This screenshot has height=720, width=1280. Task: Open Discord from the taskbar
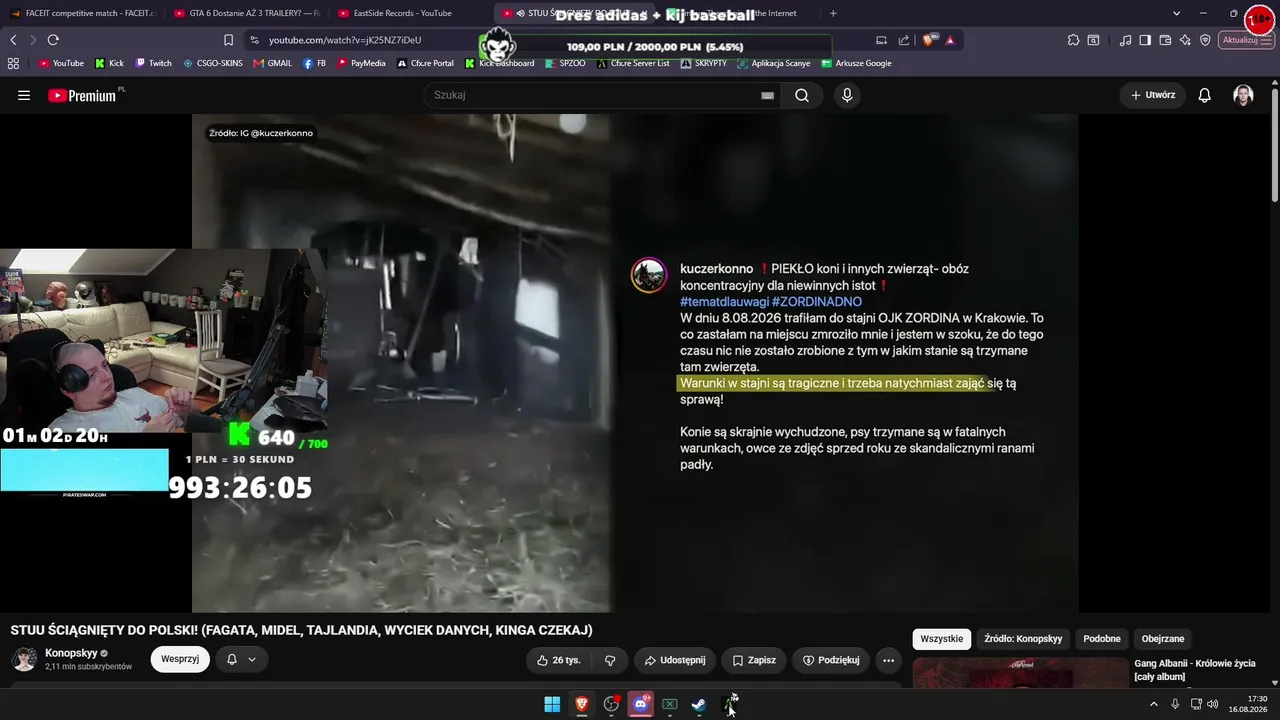[641, 705]
